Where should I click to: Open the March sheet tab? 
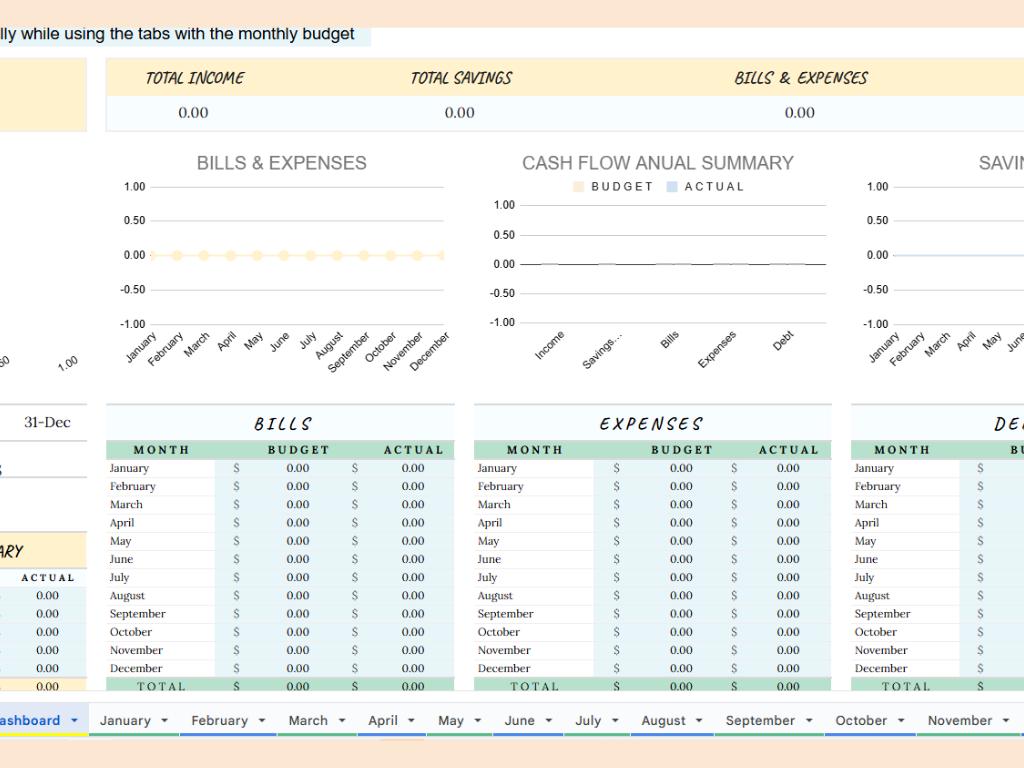308,720
